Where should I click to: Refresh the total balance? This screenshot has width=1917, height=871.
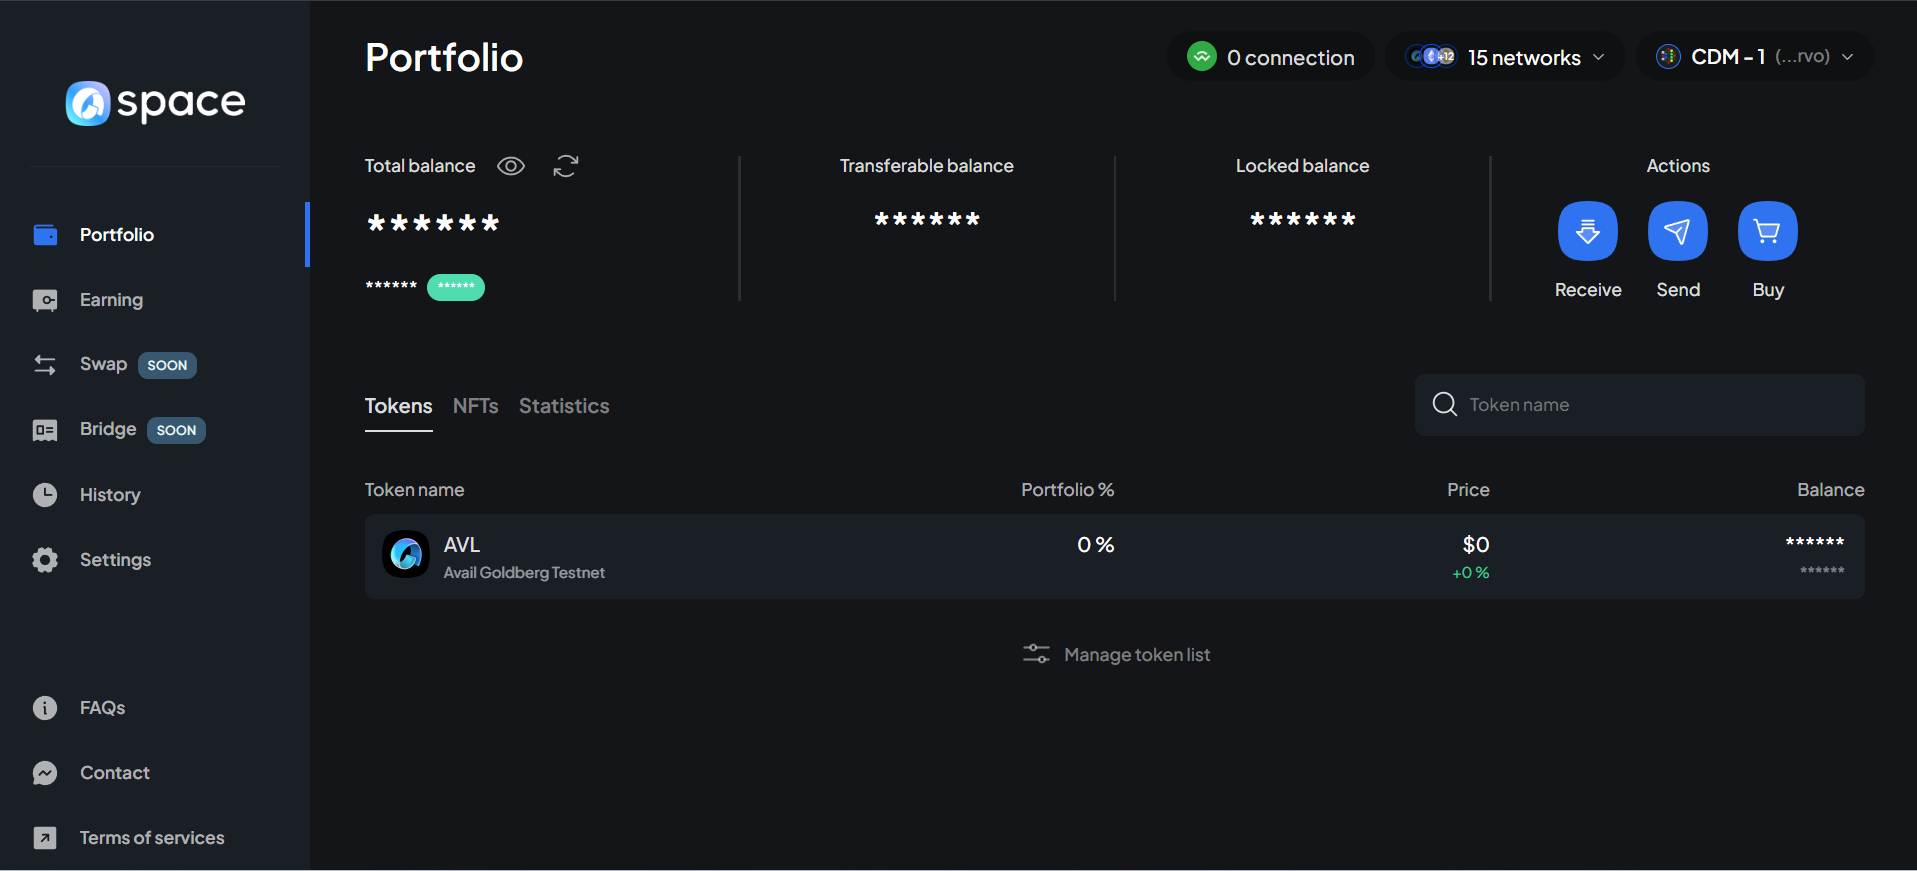pos(566,166)
